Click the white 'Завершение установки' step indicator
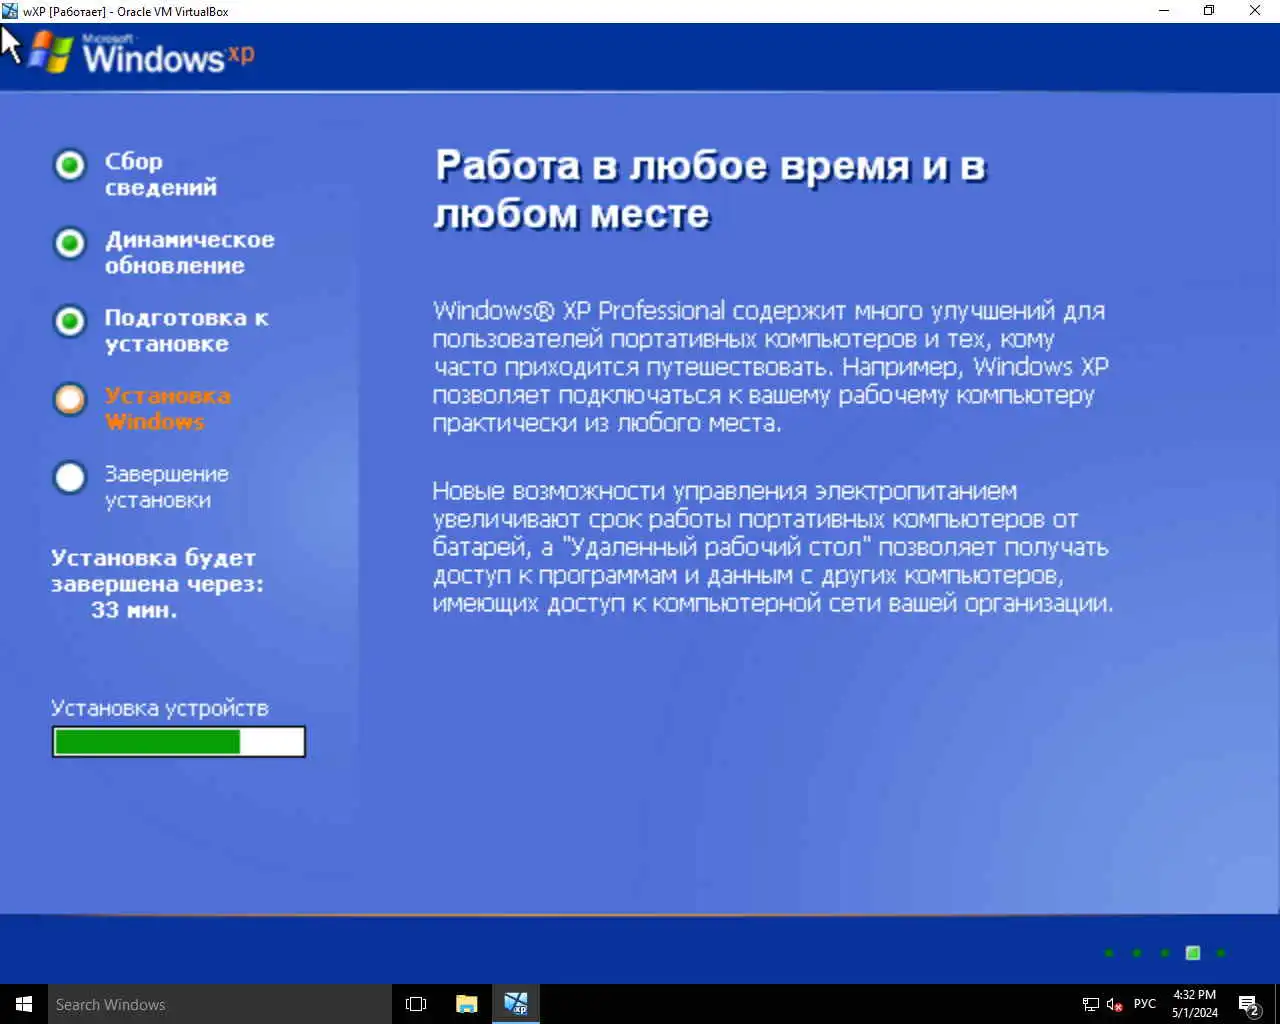The width and height of the screenshot is (1280, 1024). 70,477
